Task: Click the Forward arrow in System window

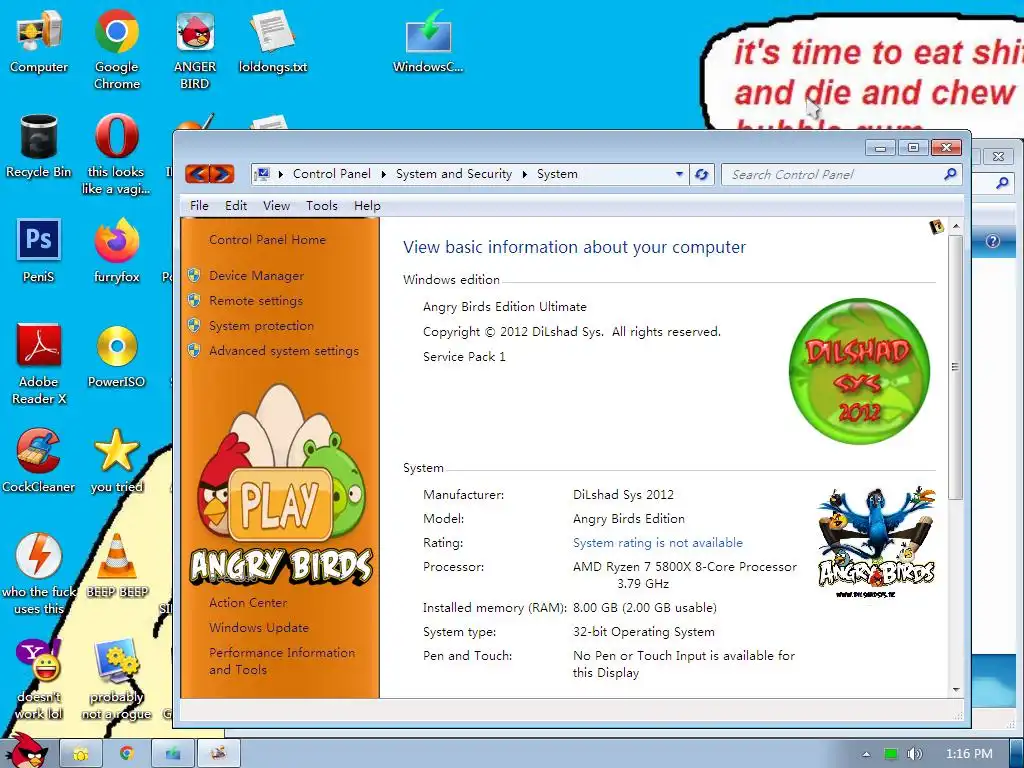Action: (x=222, y=174)
